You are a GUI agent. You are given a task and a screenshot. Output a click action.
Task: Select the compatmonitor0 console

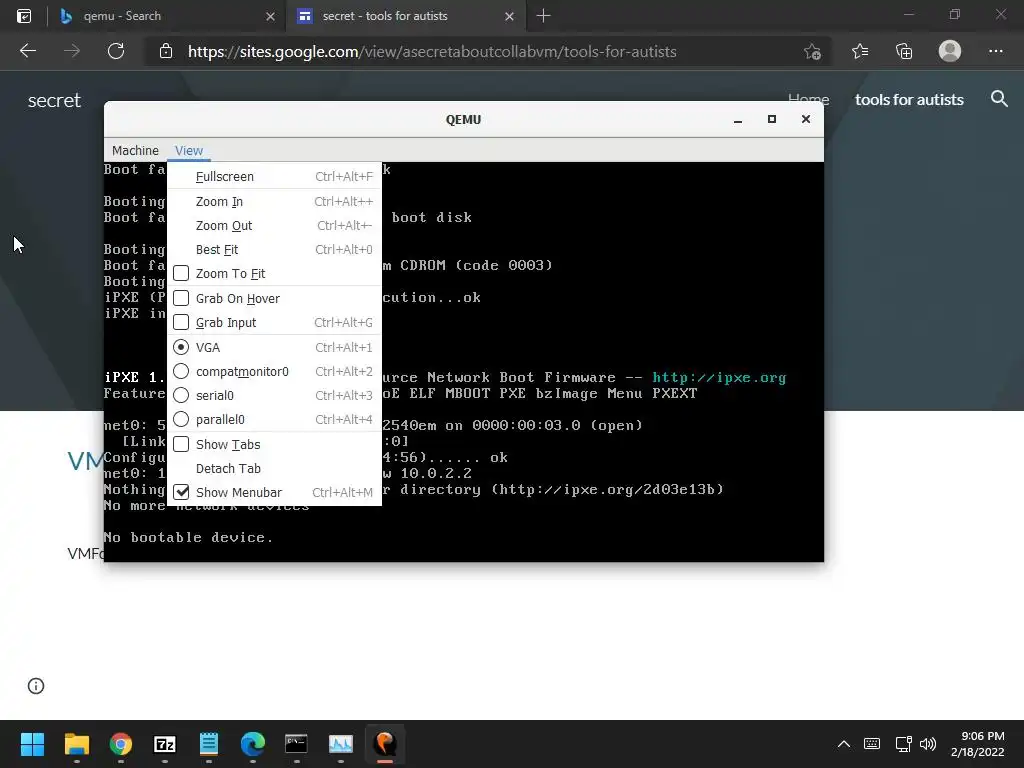coord(181,372)
